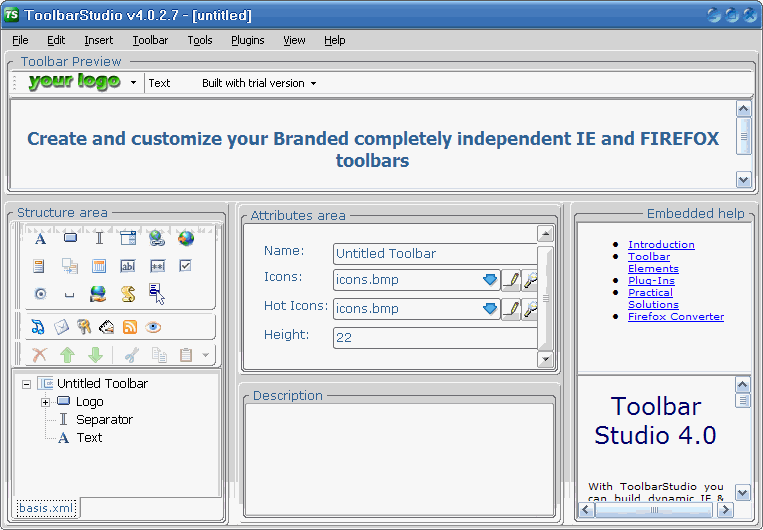The height and width of the screenshot is (530, 763).
Task: Copy element using the copy icon
Action: coord(159,355)
